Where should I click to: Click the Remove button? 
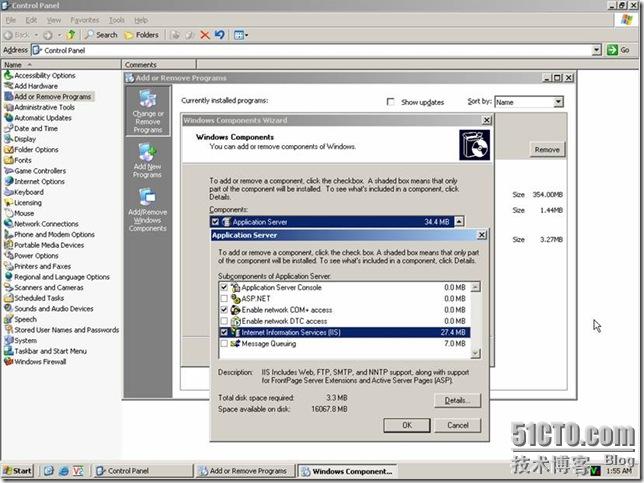pyautogui.click(x=547, y=150)
